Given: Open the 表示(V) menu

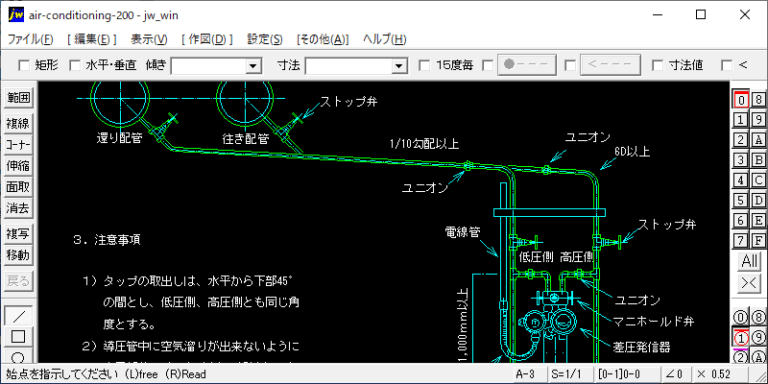Looking at the screenshot, I should tap(149, 40).
